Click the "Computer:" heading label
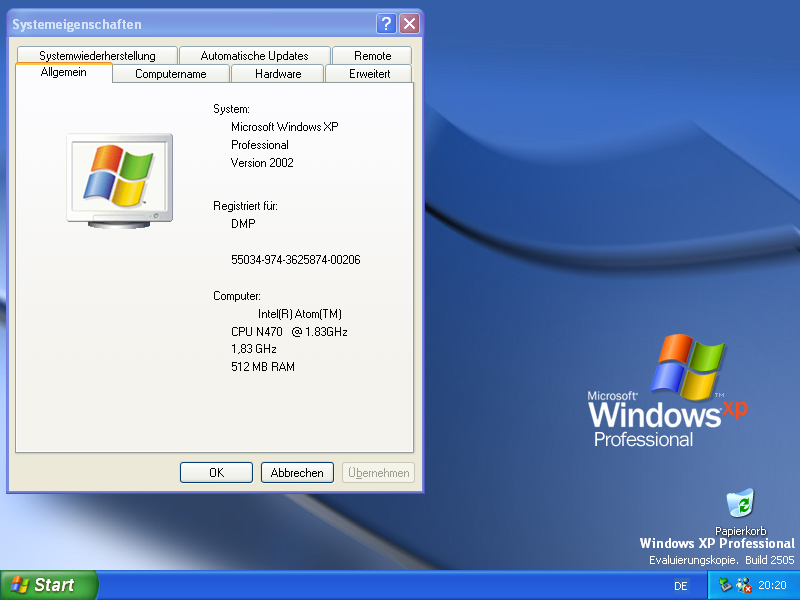The width and height of the screenshot is (800, 600). click(237, 296)
